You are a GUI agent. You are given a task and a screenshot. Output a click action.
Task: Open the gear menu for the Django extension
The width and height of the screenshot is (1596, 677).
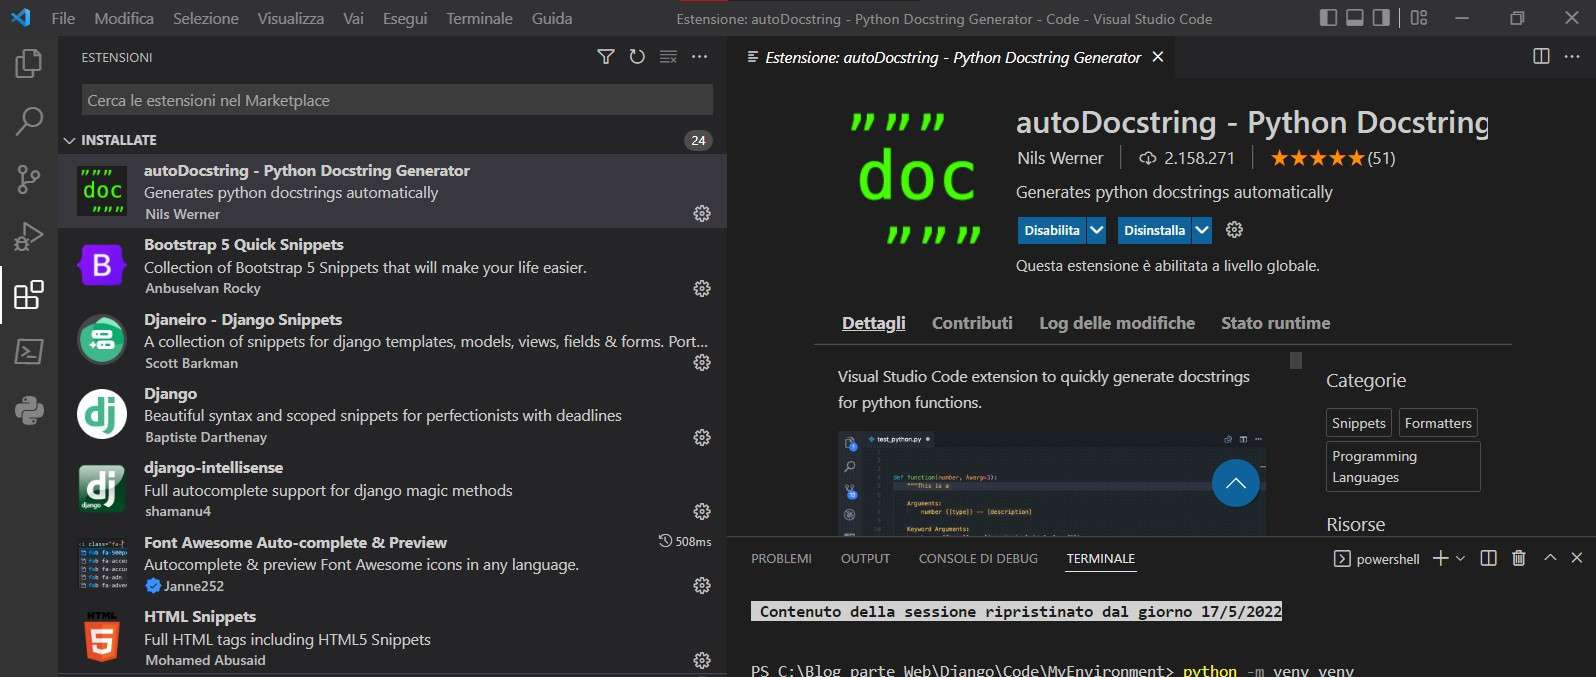[702, 437]
